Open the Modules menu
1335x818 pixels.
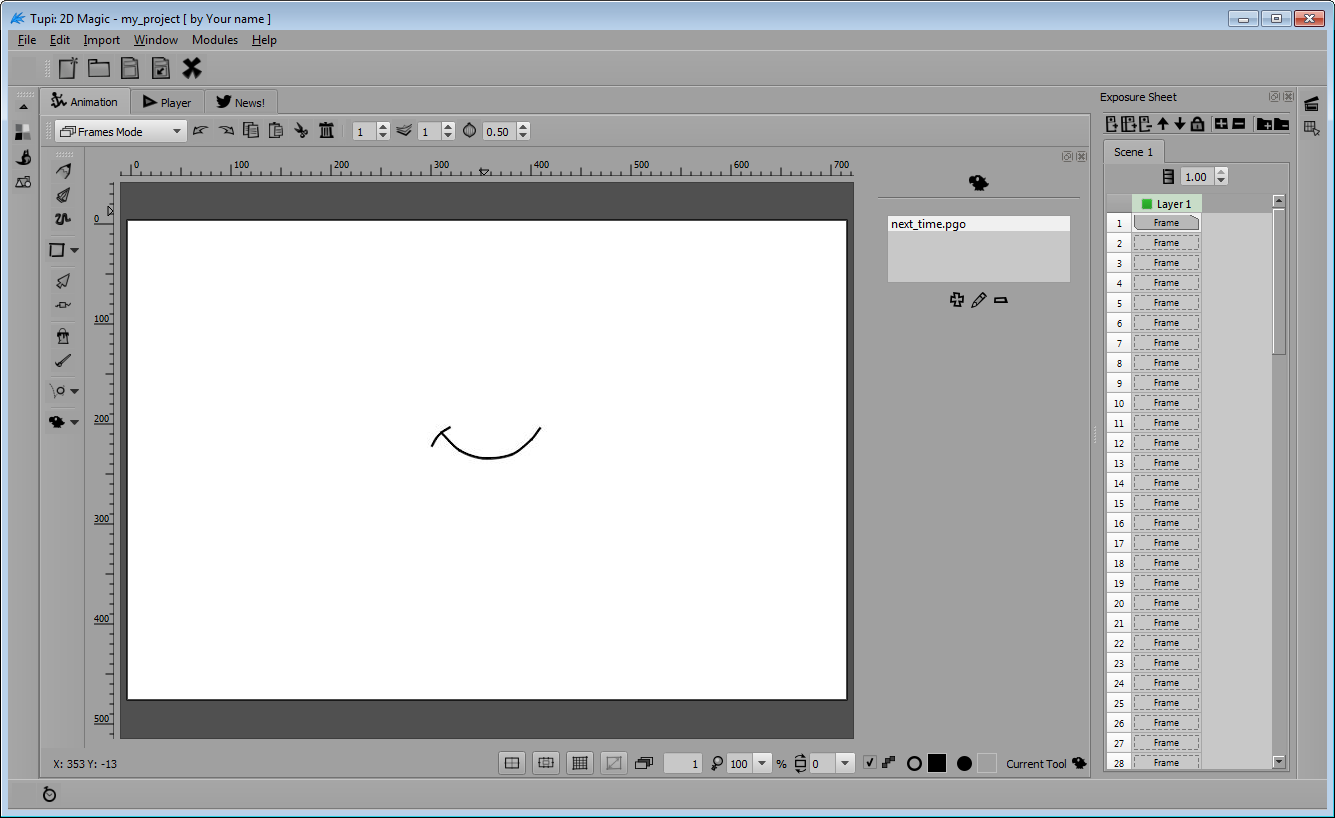[215, 40]
